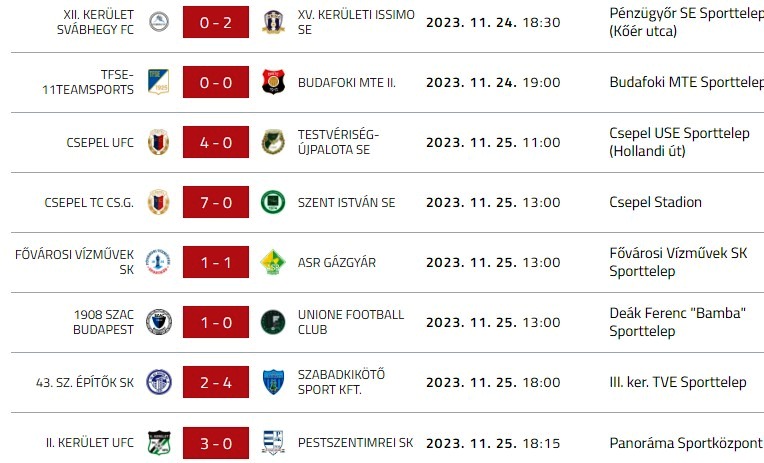The image size is (764, 463).
Task: Click the Panoráma Sportközpont venue text
Action: [686, 442]
